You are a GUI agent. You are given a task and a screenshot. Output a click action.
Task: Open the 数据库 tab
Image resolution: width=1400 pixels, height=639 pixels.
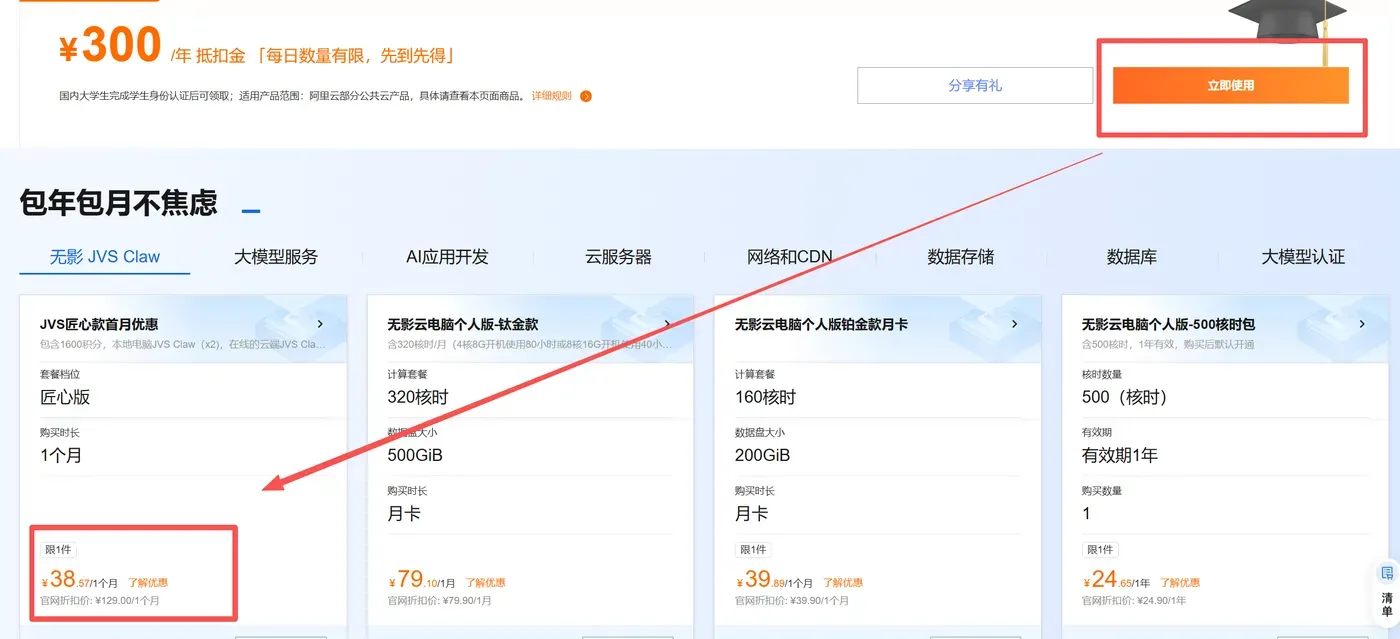[x=1132, y=257]
